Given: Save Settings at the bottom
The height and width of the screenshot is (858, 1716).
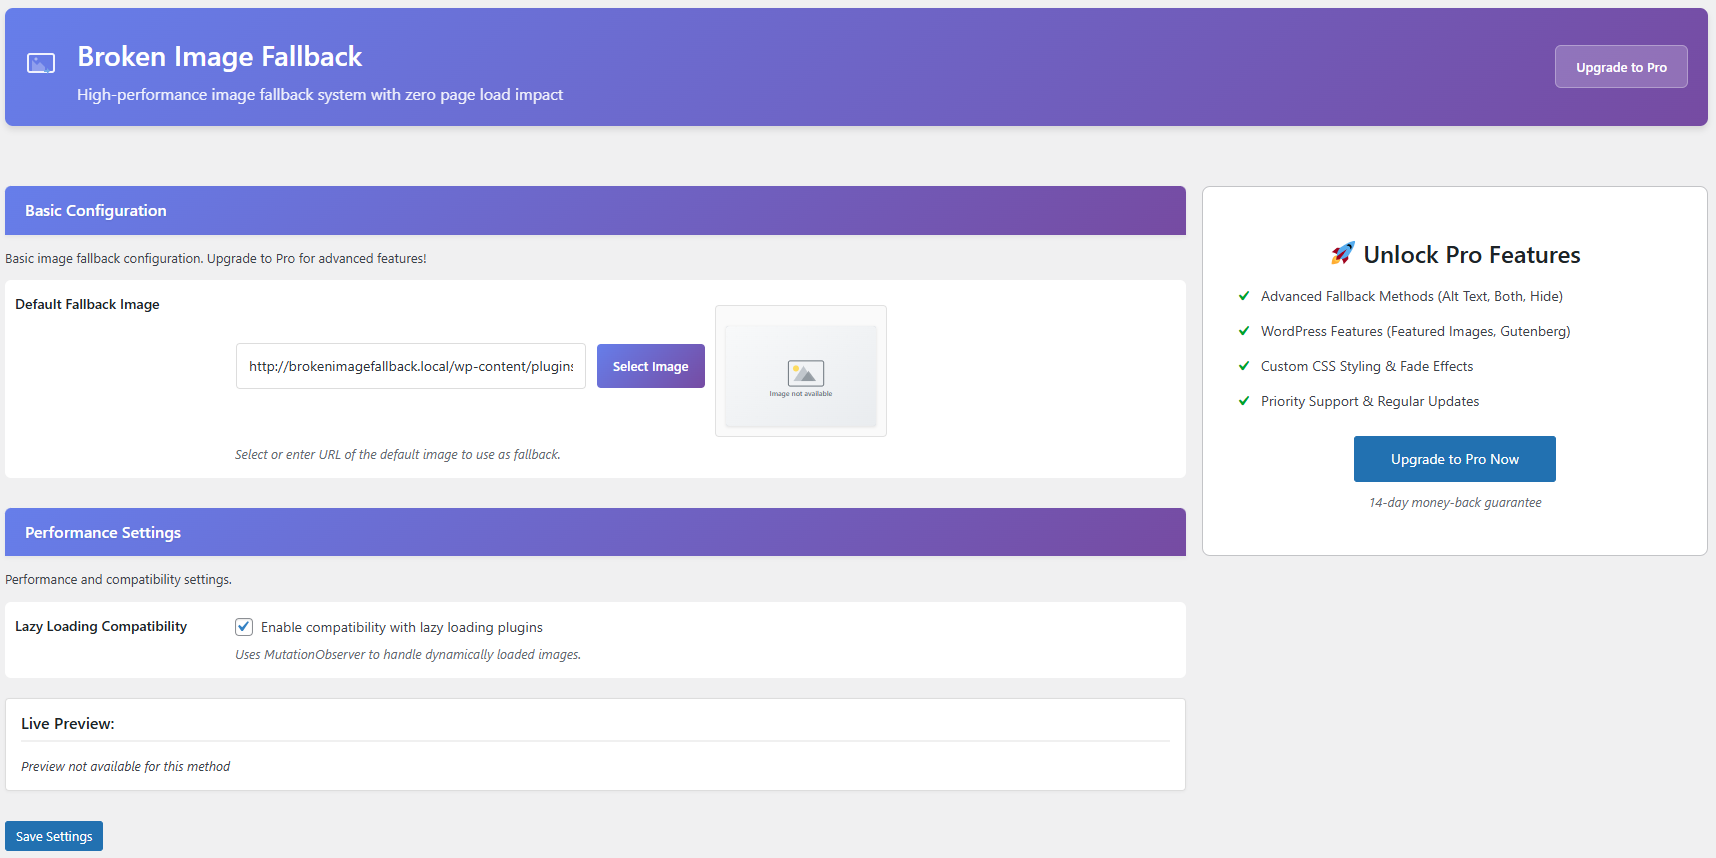Looking at the screenshot, I should 54,836.
